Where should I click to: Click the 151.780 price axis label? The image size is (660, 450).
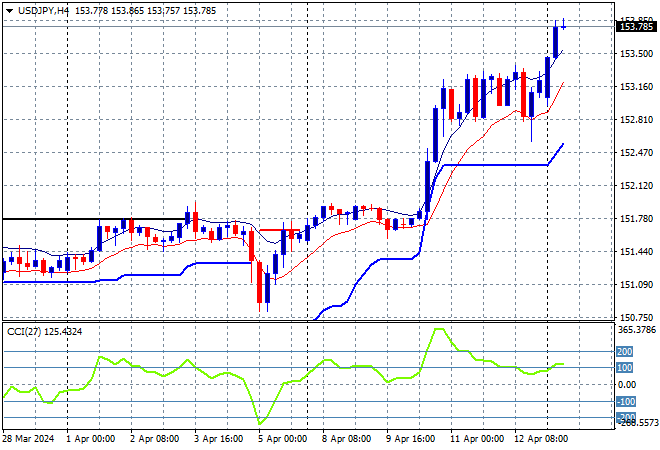(x=636, y=218)
